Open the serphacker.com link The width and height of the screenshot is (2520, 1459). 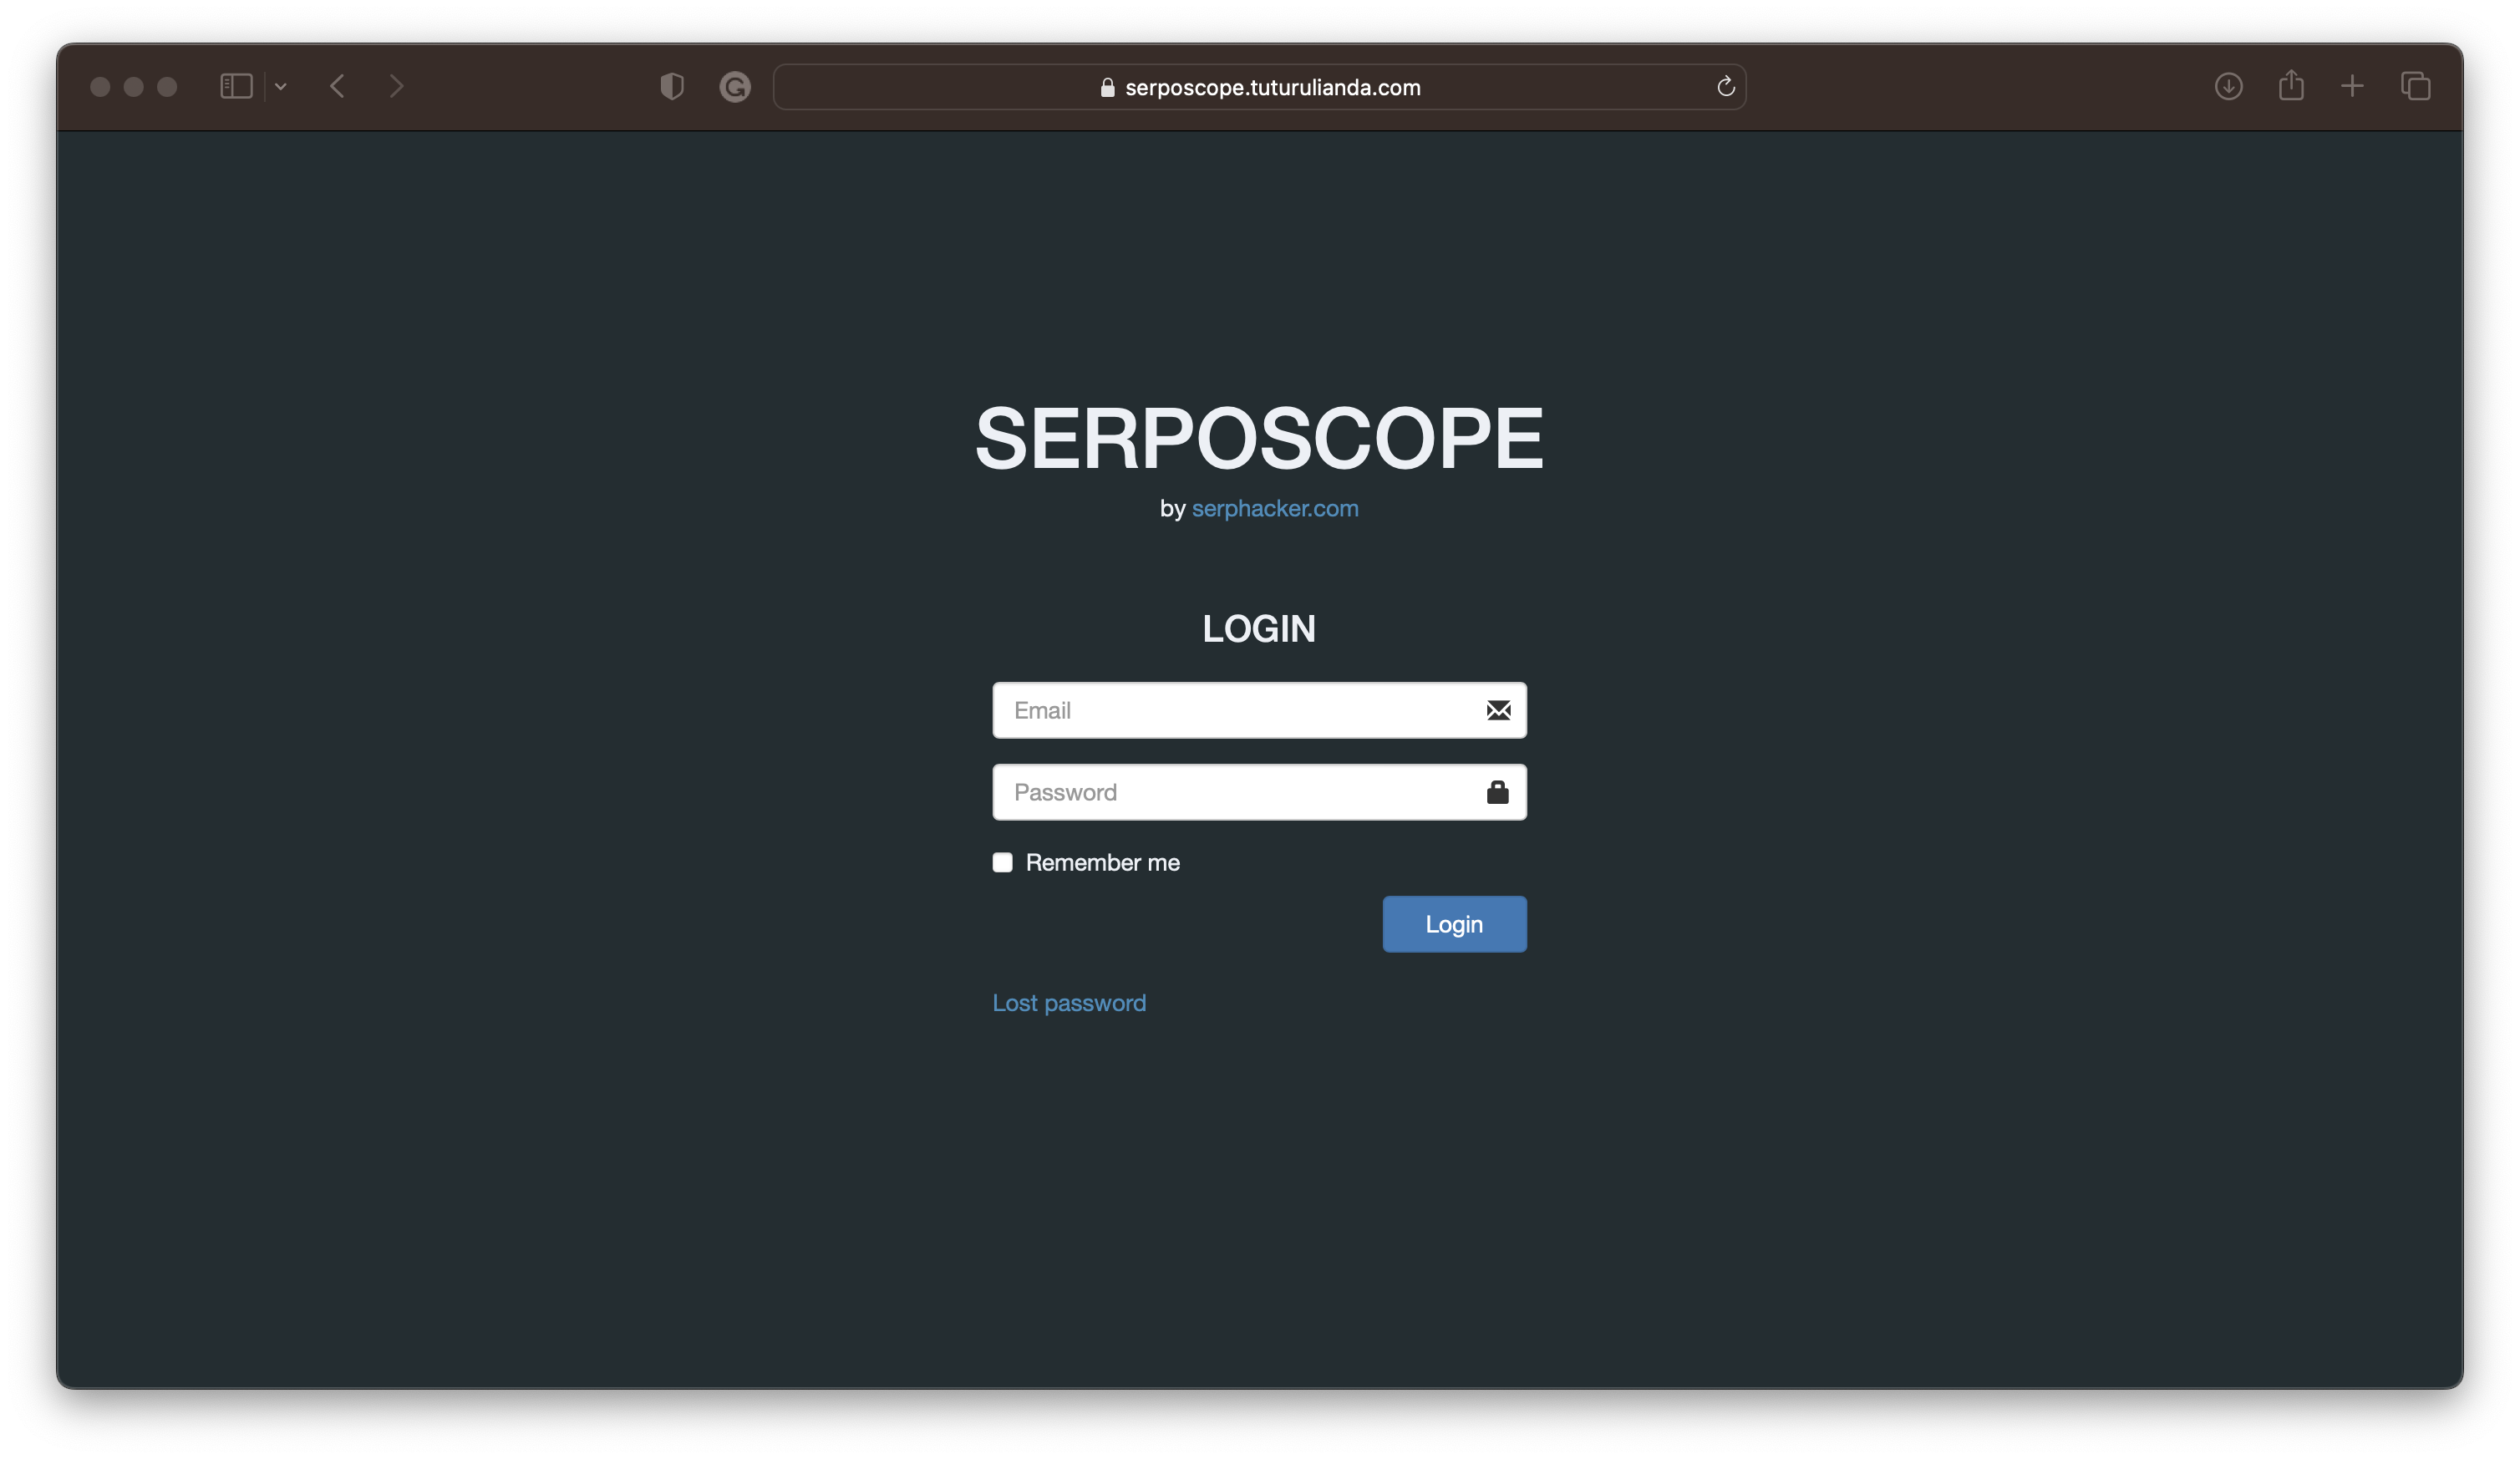pos(1275,508)
